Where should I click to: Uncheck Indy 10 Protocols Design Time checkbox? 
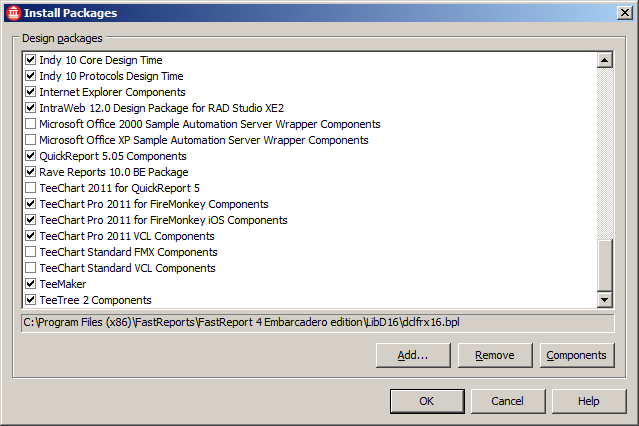pos(31,76)
